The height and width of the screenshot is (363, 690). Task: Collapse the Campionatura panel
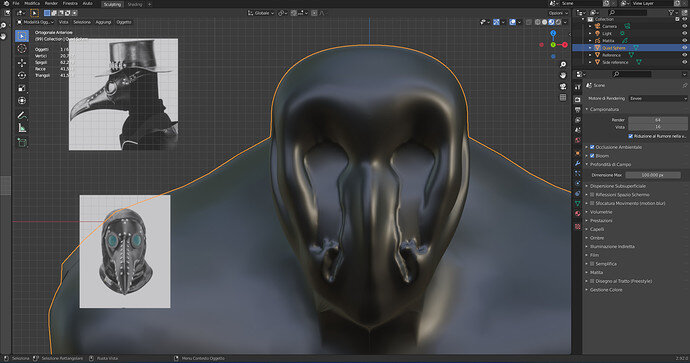tap(604, 109)
